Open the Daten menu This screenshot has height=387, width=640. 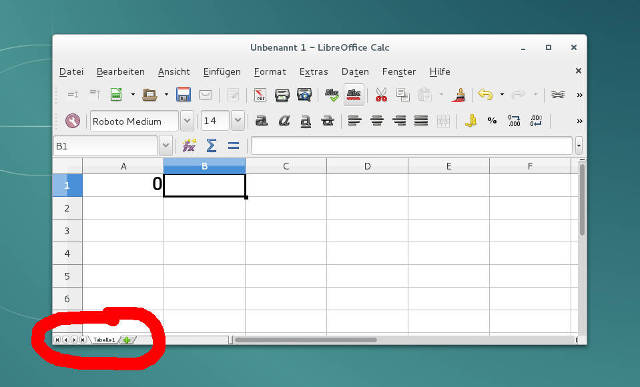tap(355, 72)
